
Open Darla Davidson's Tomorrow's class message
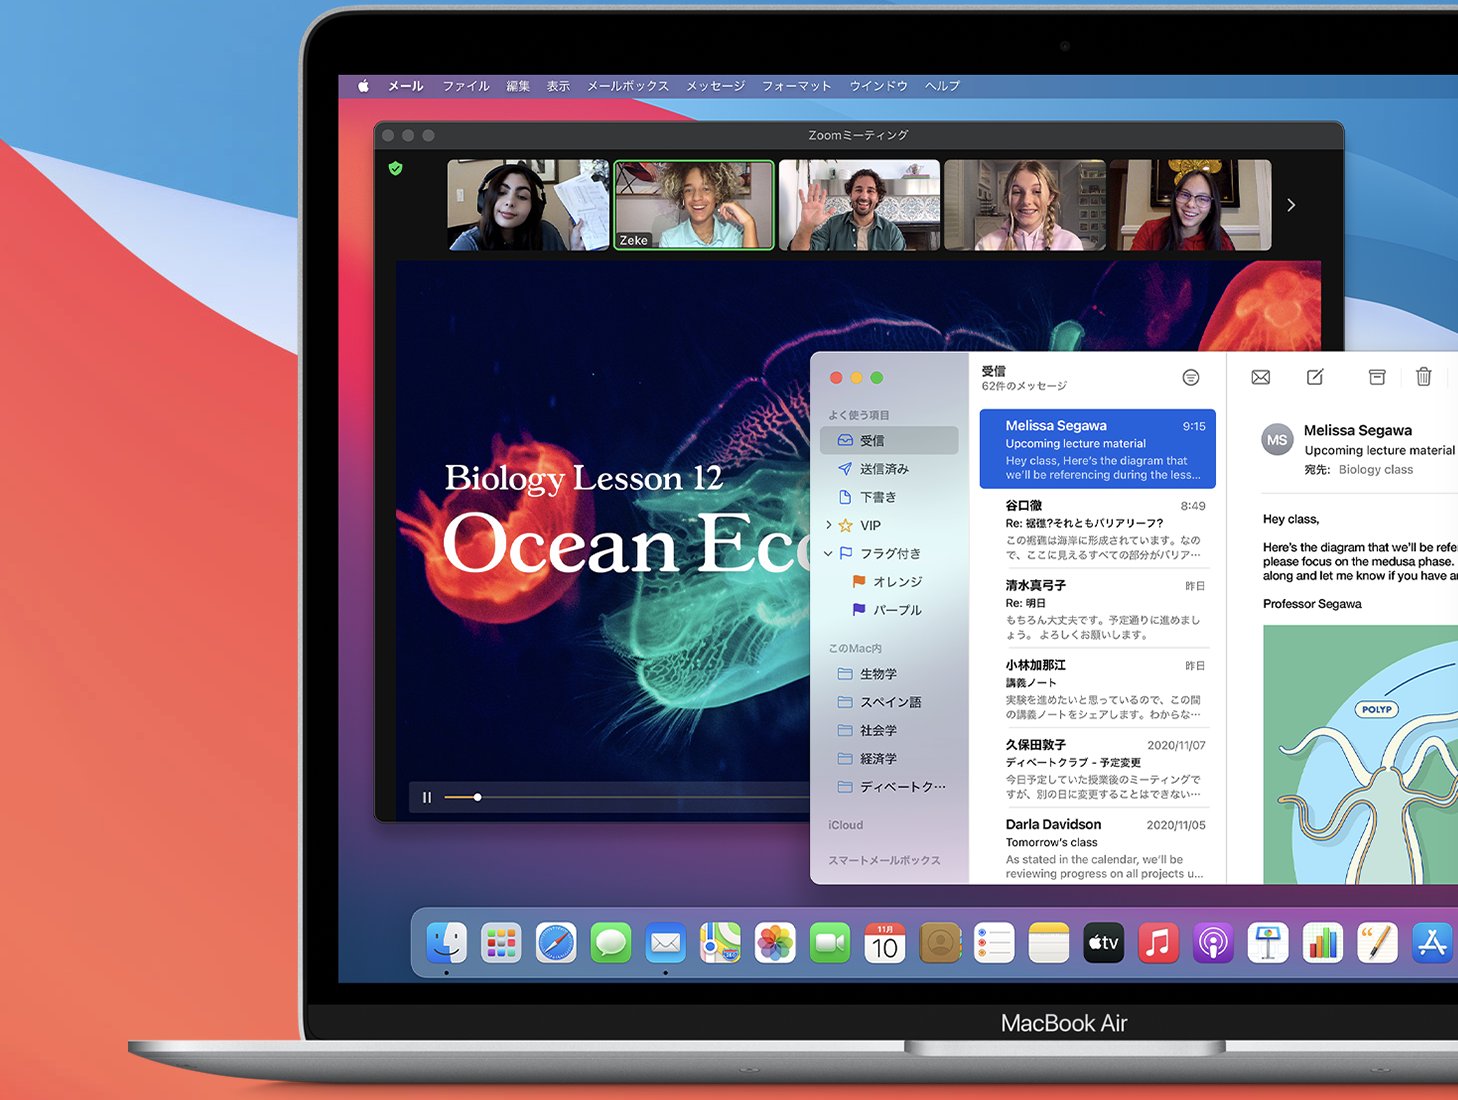(x=1097, y=848)
